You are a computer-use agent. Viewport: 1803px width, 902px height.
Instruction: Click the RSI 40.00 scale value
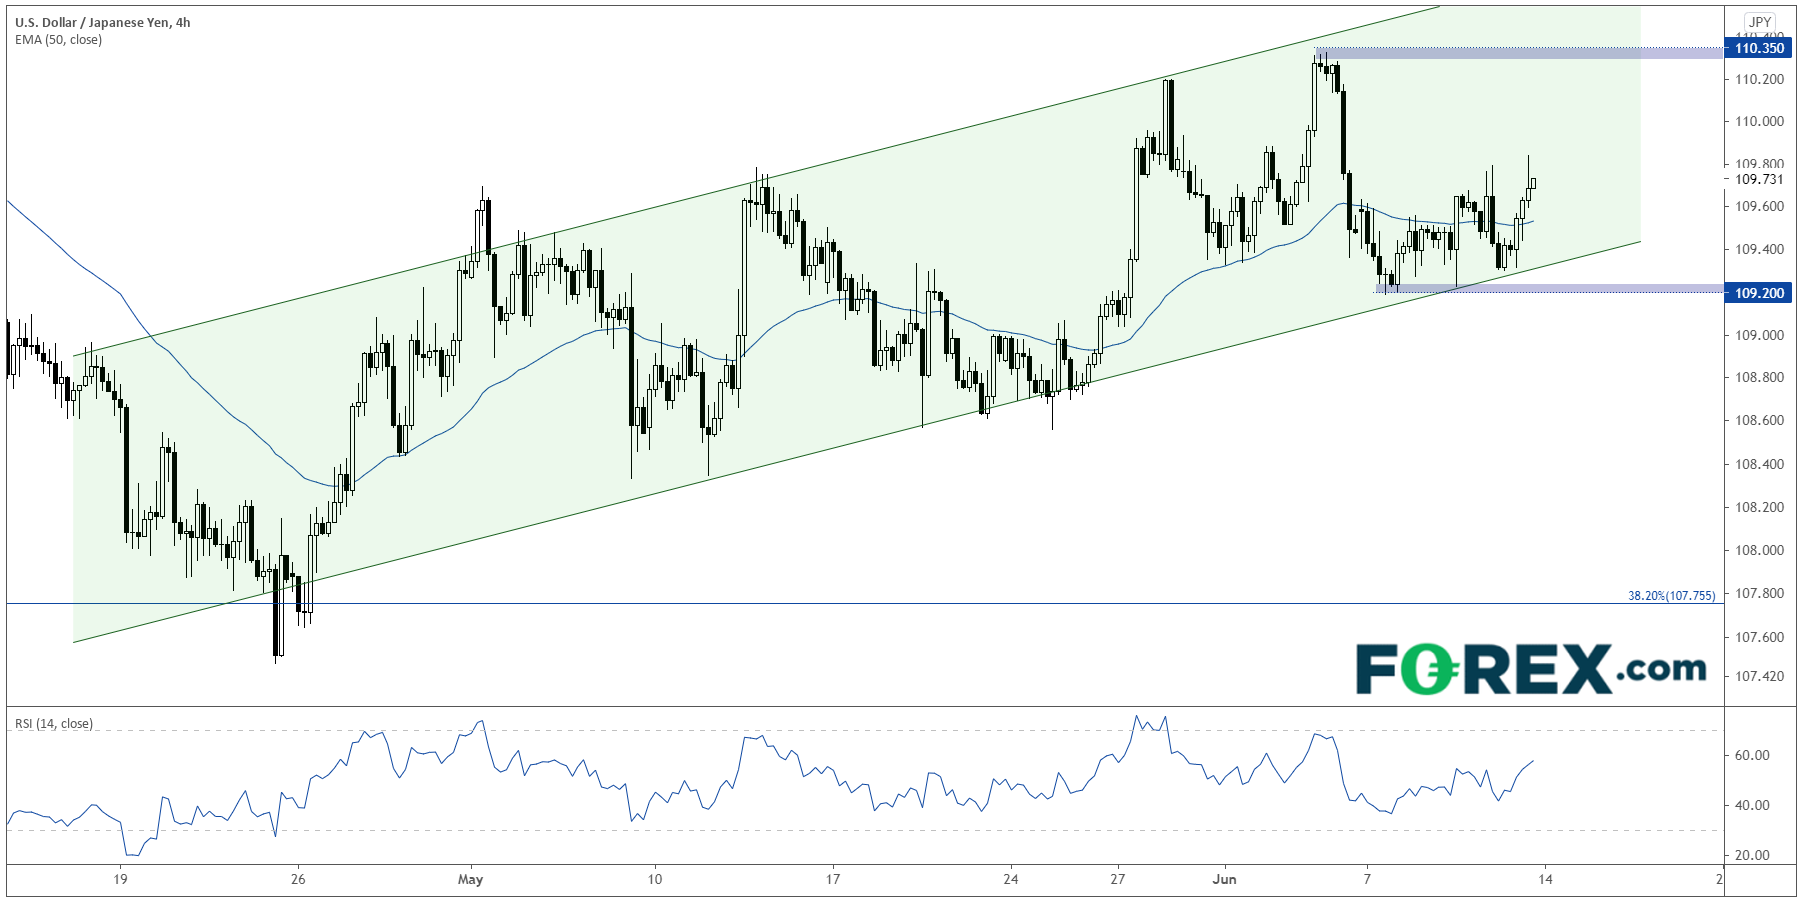pos(1753,806)
